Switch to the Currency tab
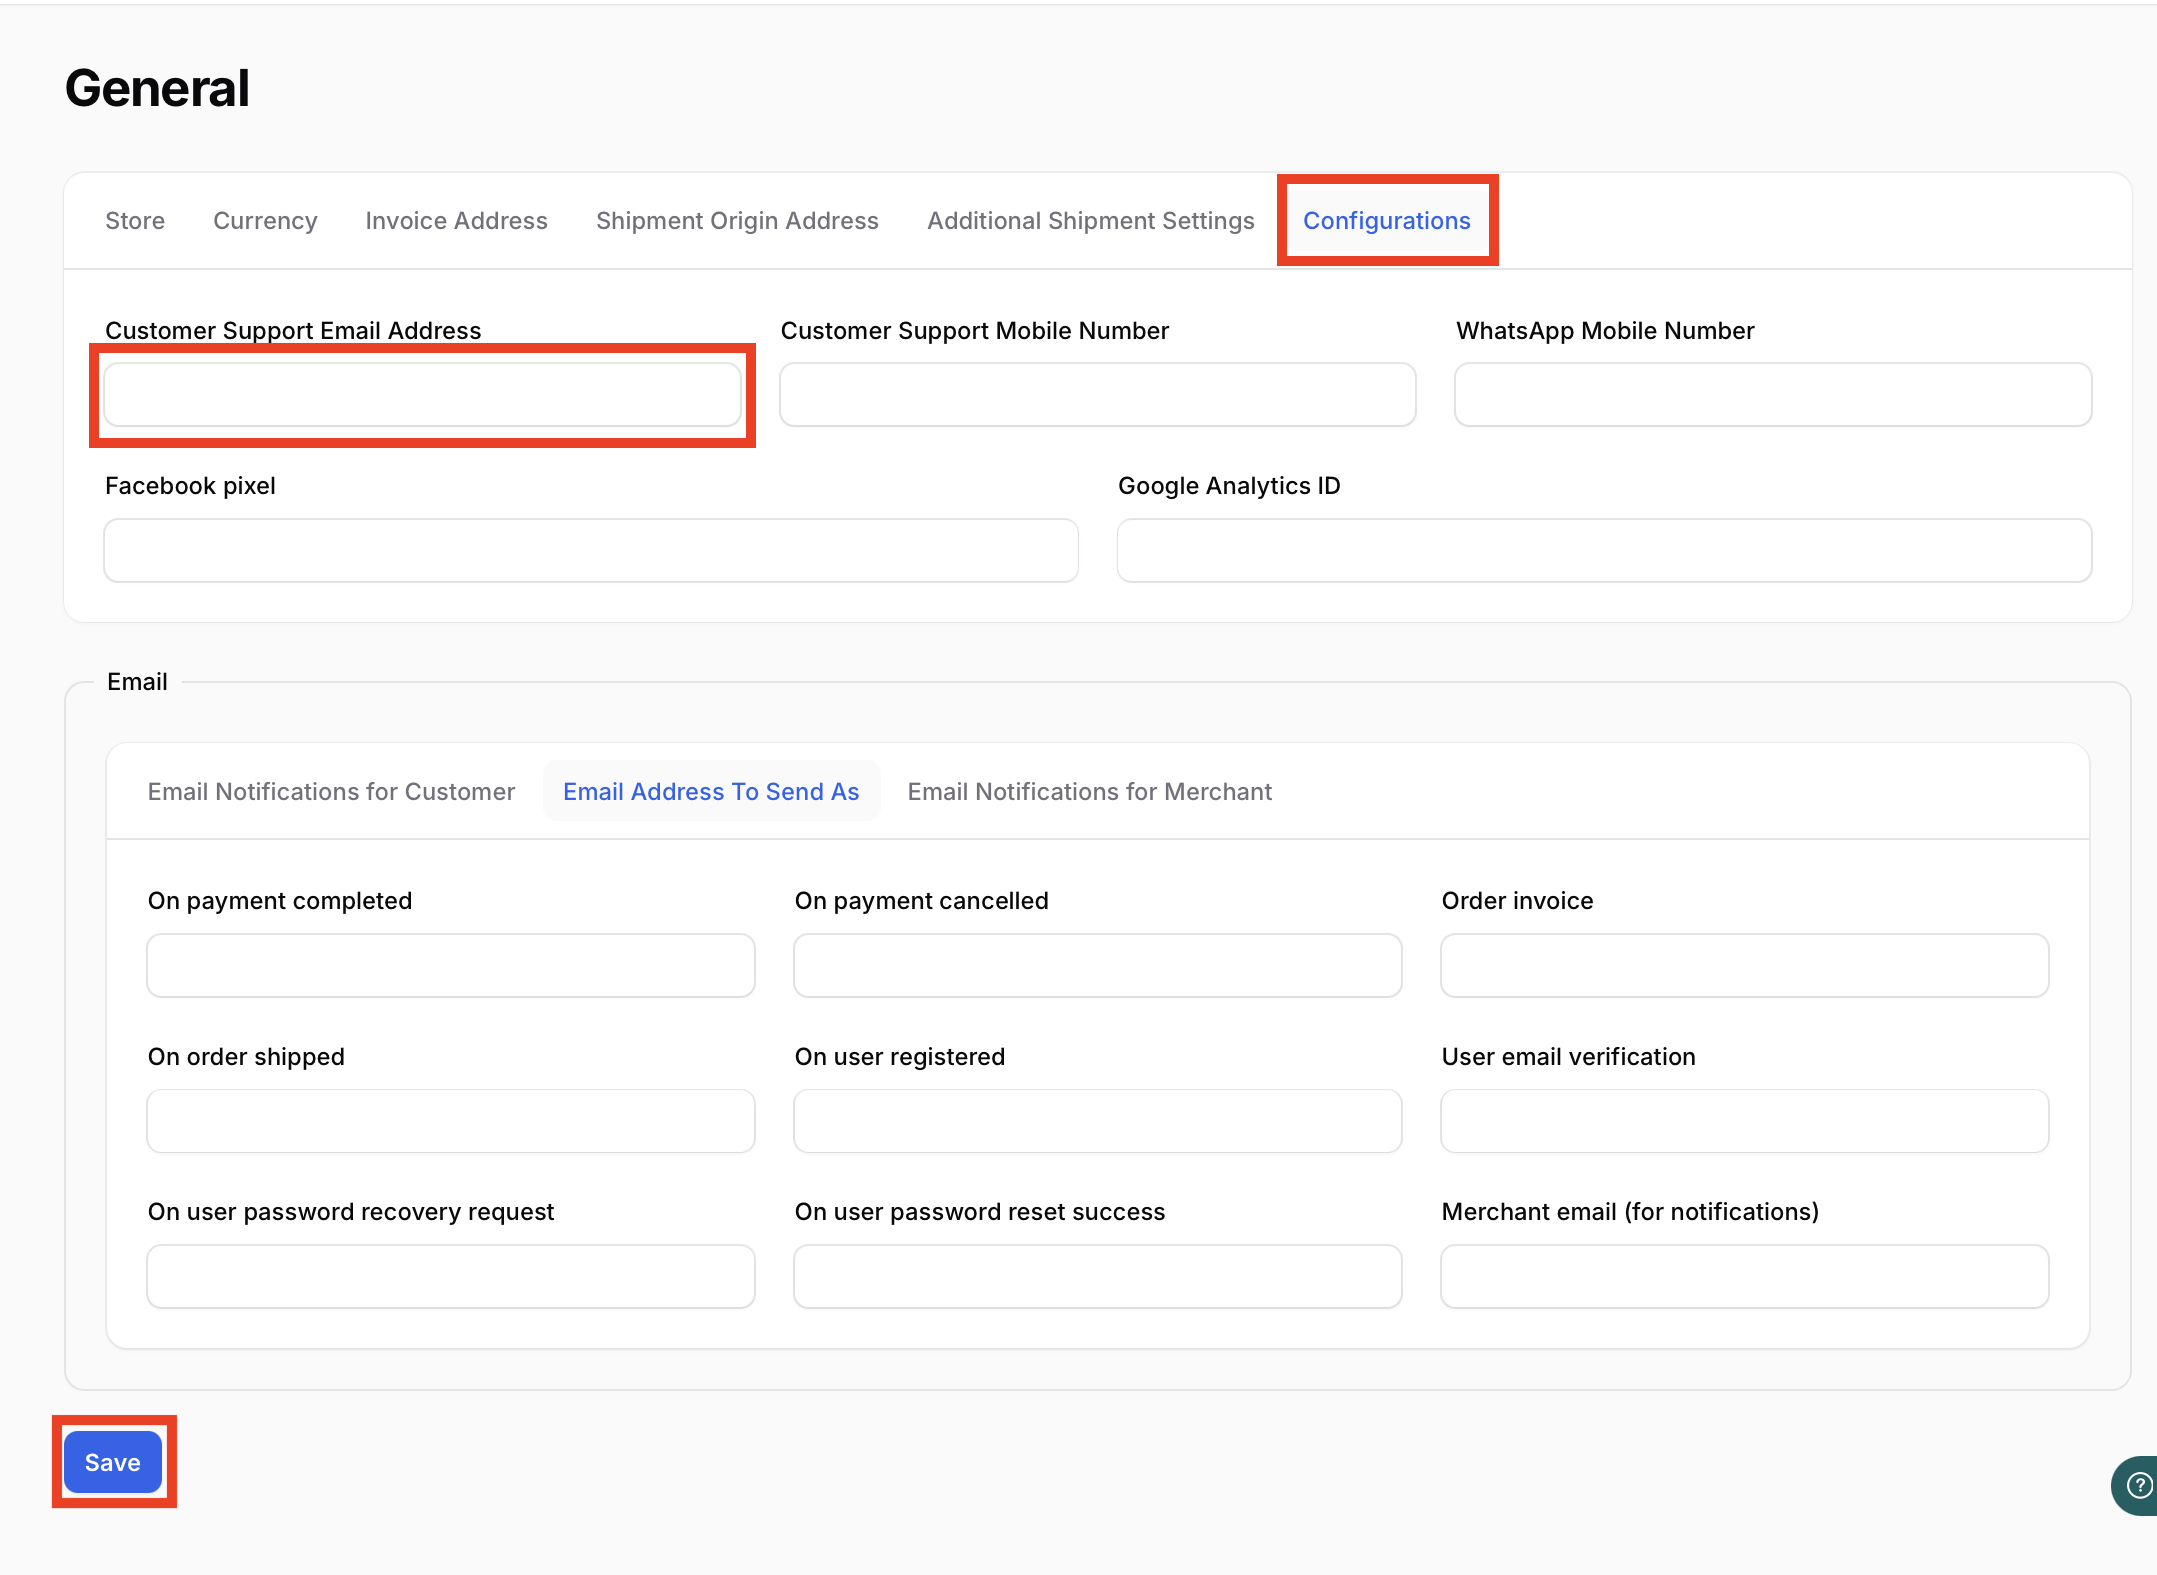The width and height of the screenshot is (2157, 1575). point(265,221)
